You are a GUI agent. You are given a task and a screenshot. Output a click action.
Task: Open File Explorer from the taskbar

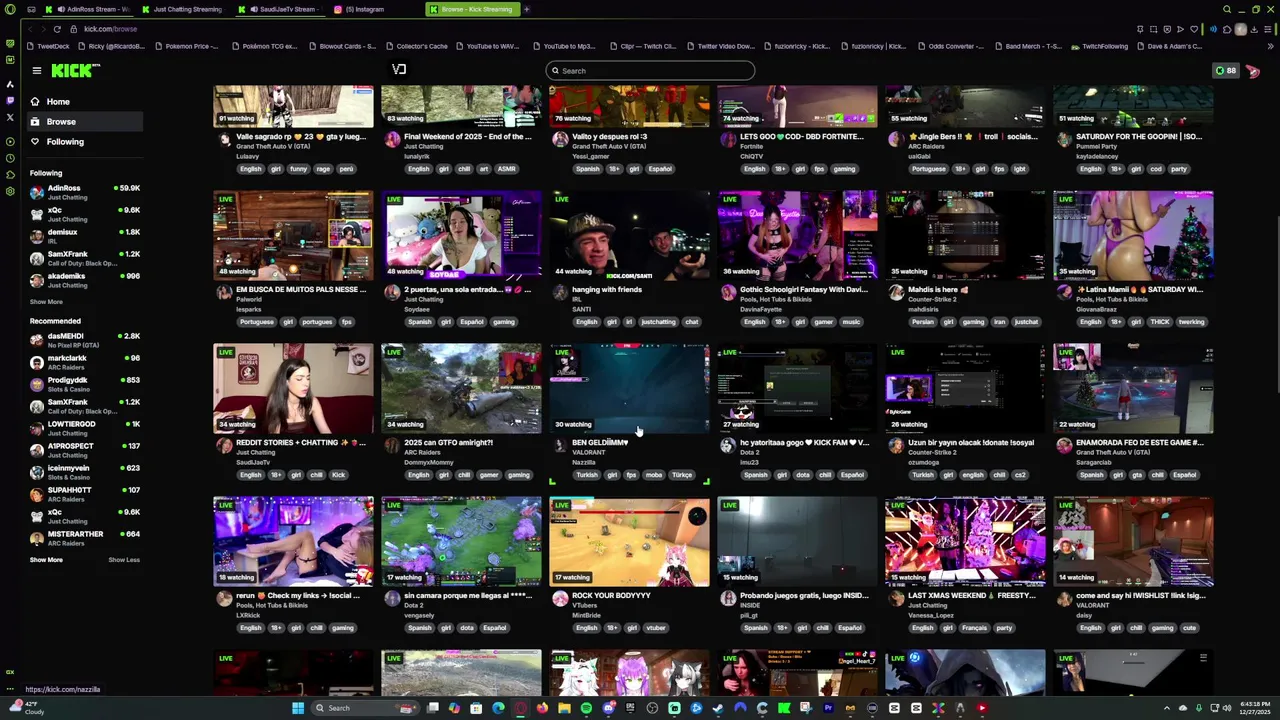click(x=564, y=708)
